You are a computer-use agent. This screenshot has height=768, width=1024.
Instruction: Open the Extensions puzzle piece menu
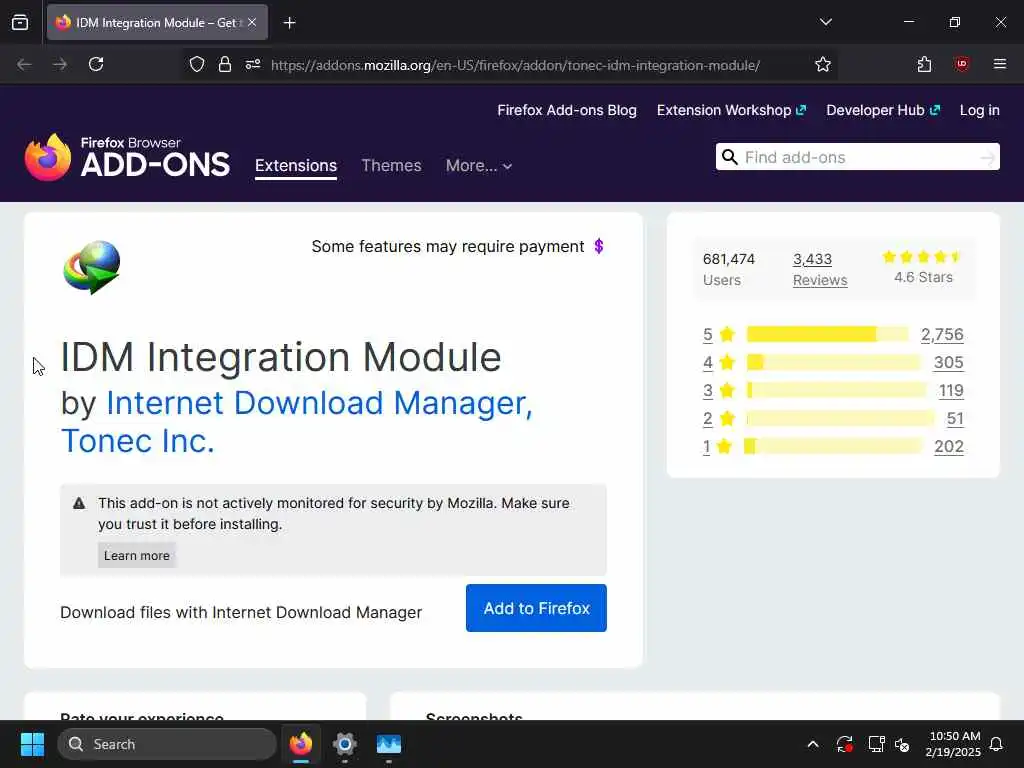point(924,64)
